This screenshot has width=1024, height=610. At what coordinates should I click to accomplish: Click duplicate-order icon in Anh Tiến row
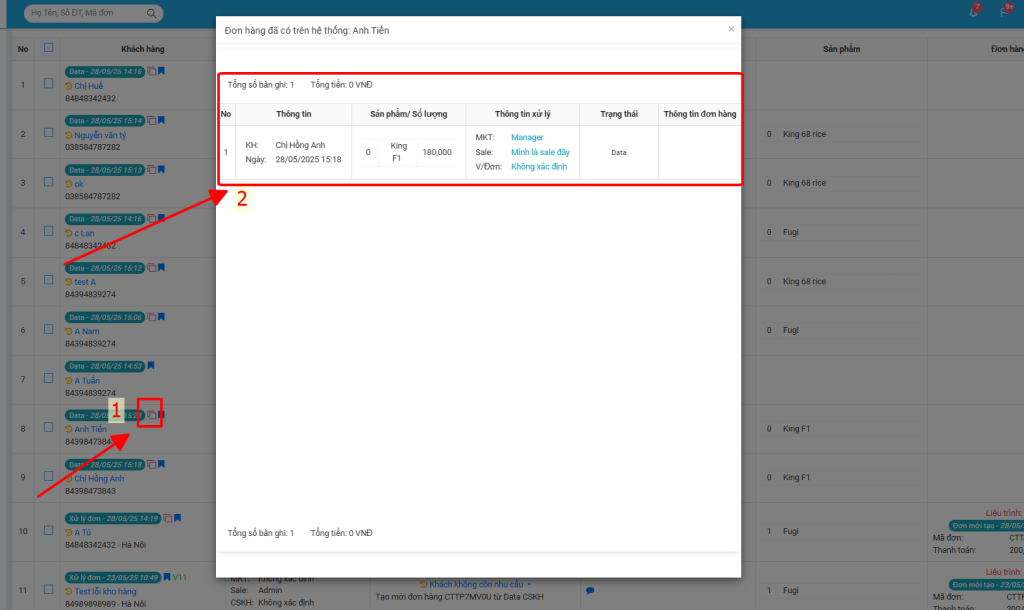pos(151,414)
